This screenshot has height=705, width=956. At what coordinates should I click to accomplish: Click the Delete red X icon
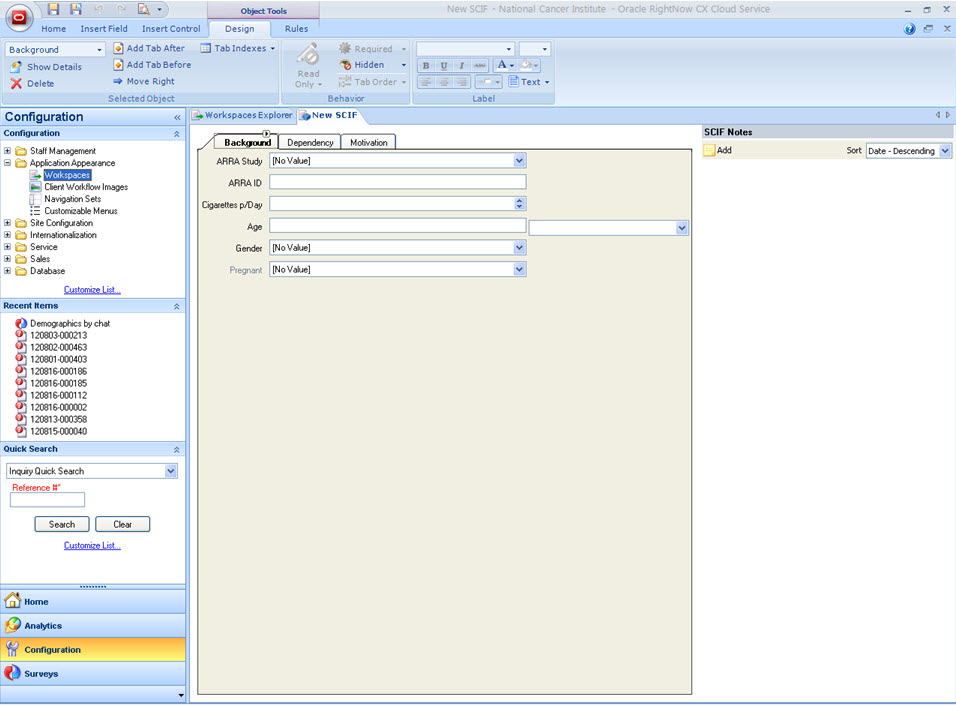pyautogui.click(x=16, y=84)
